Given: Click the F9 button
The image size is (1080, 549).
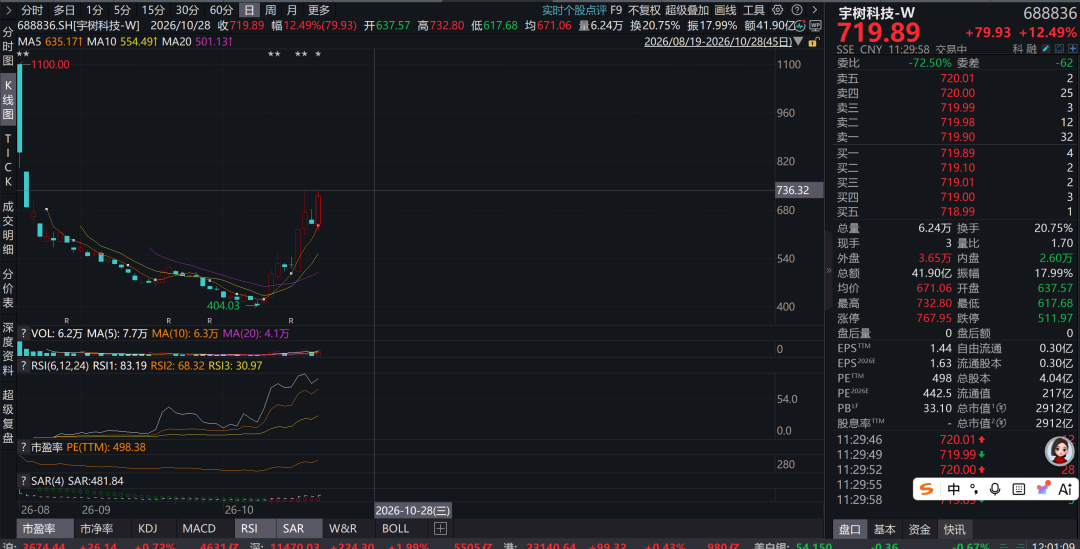Looking at the screenshot, I should click(x=616, y=10).
